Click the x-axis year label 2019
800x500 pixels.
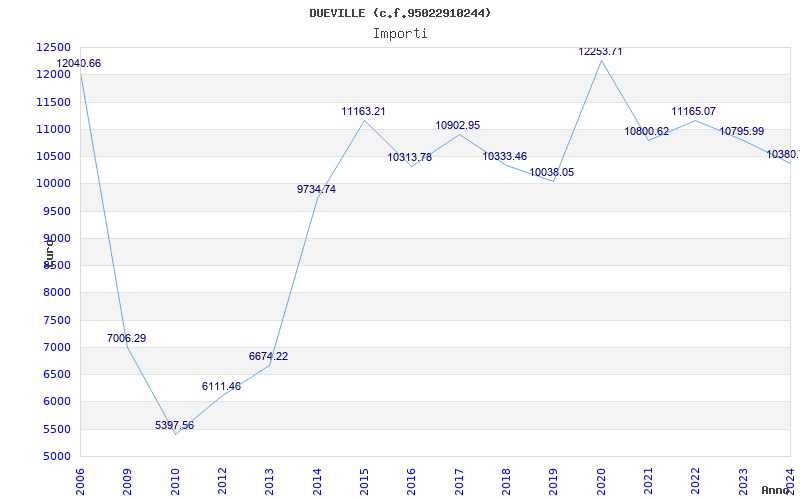click(554, 482)
